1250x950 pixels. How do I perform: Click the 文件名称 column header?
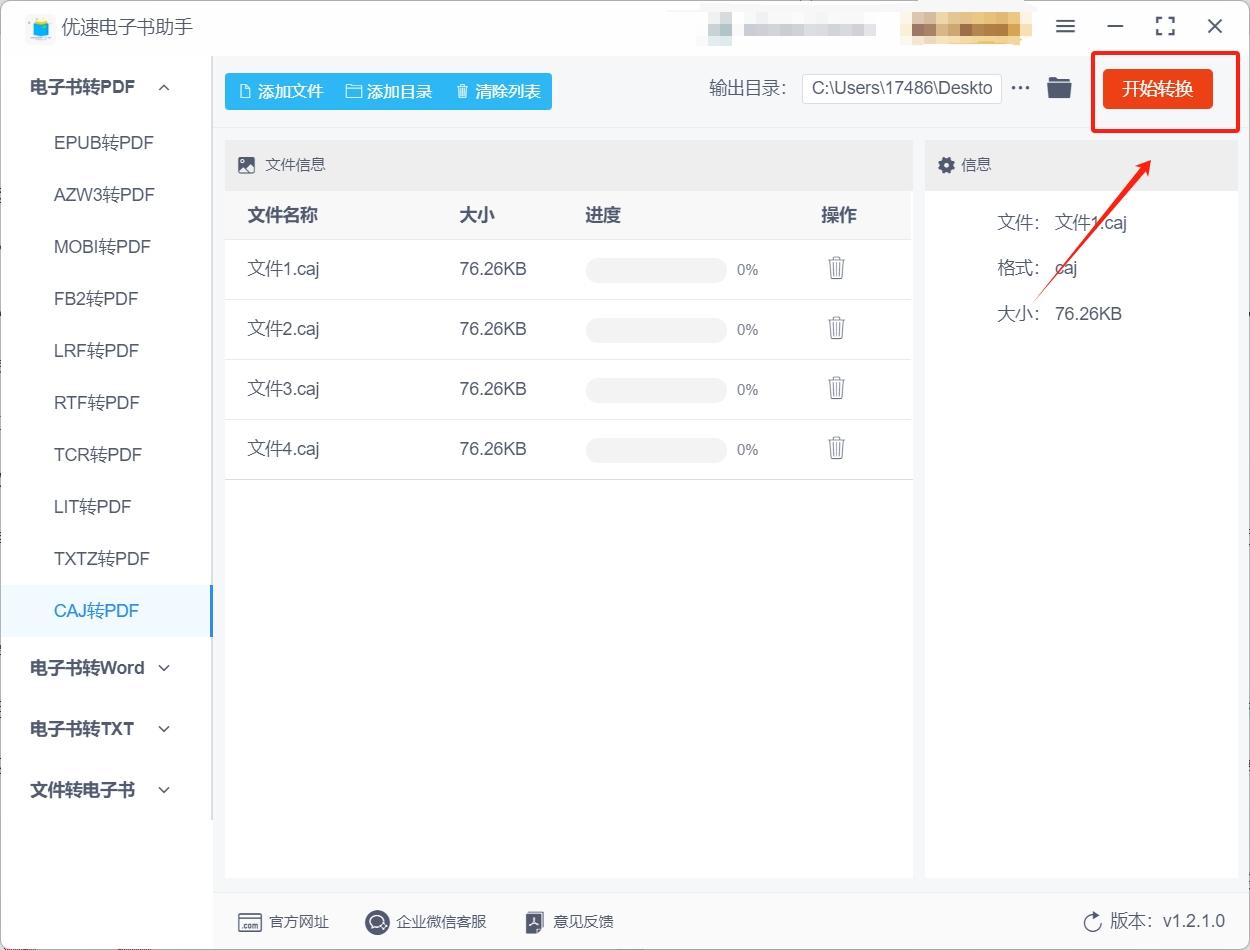coord(283,215)
